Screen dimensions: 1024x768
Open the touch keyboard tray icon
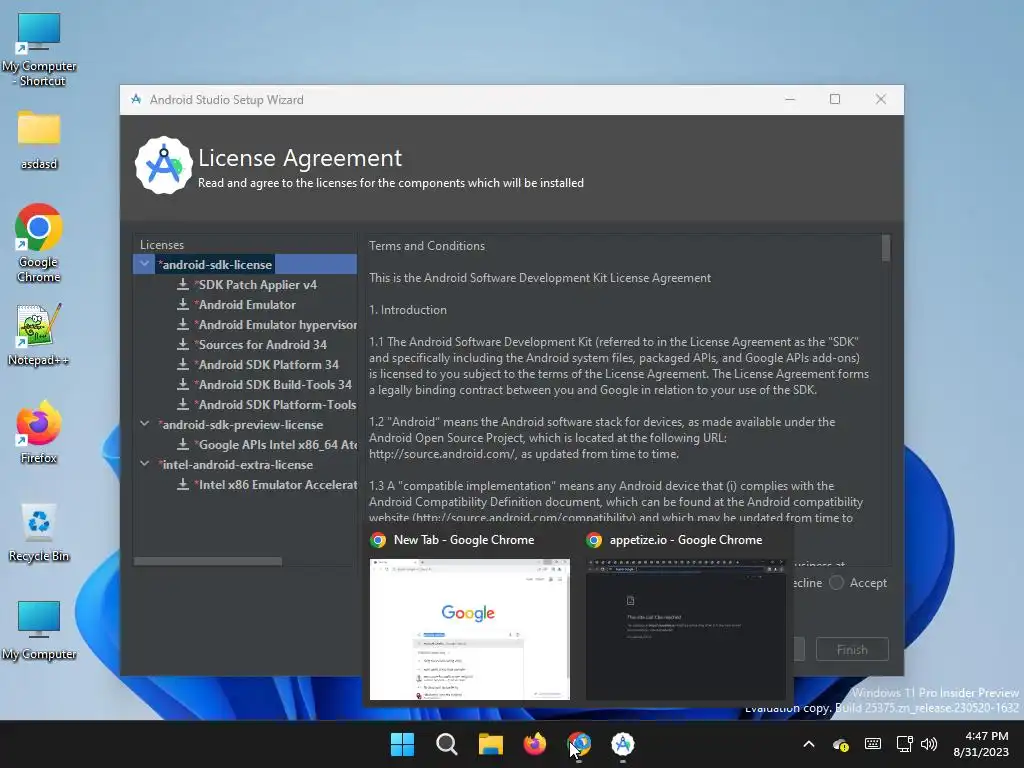pyautogui.click(x=872, y=744)
